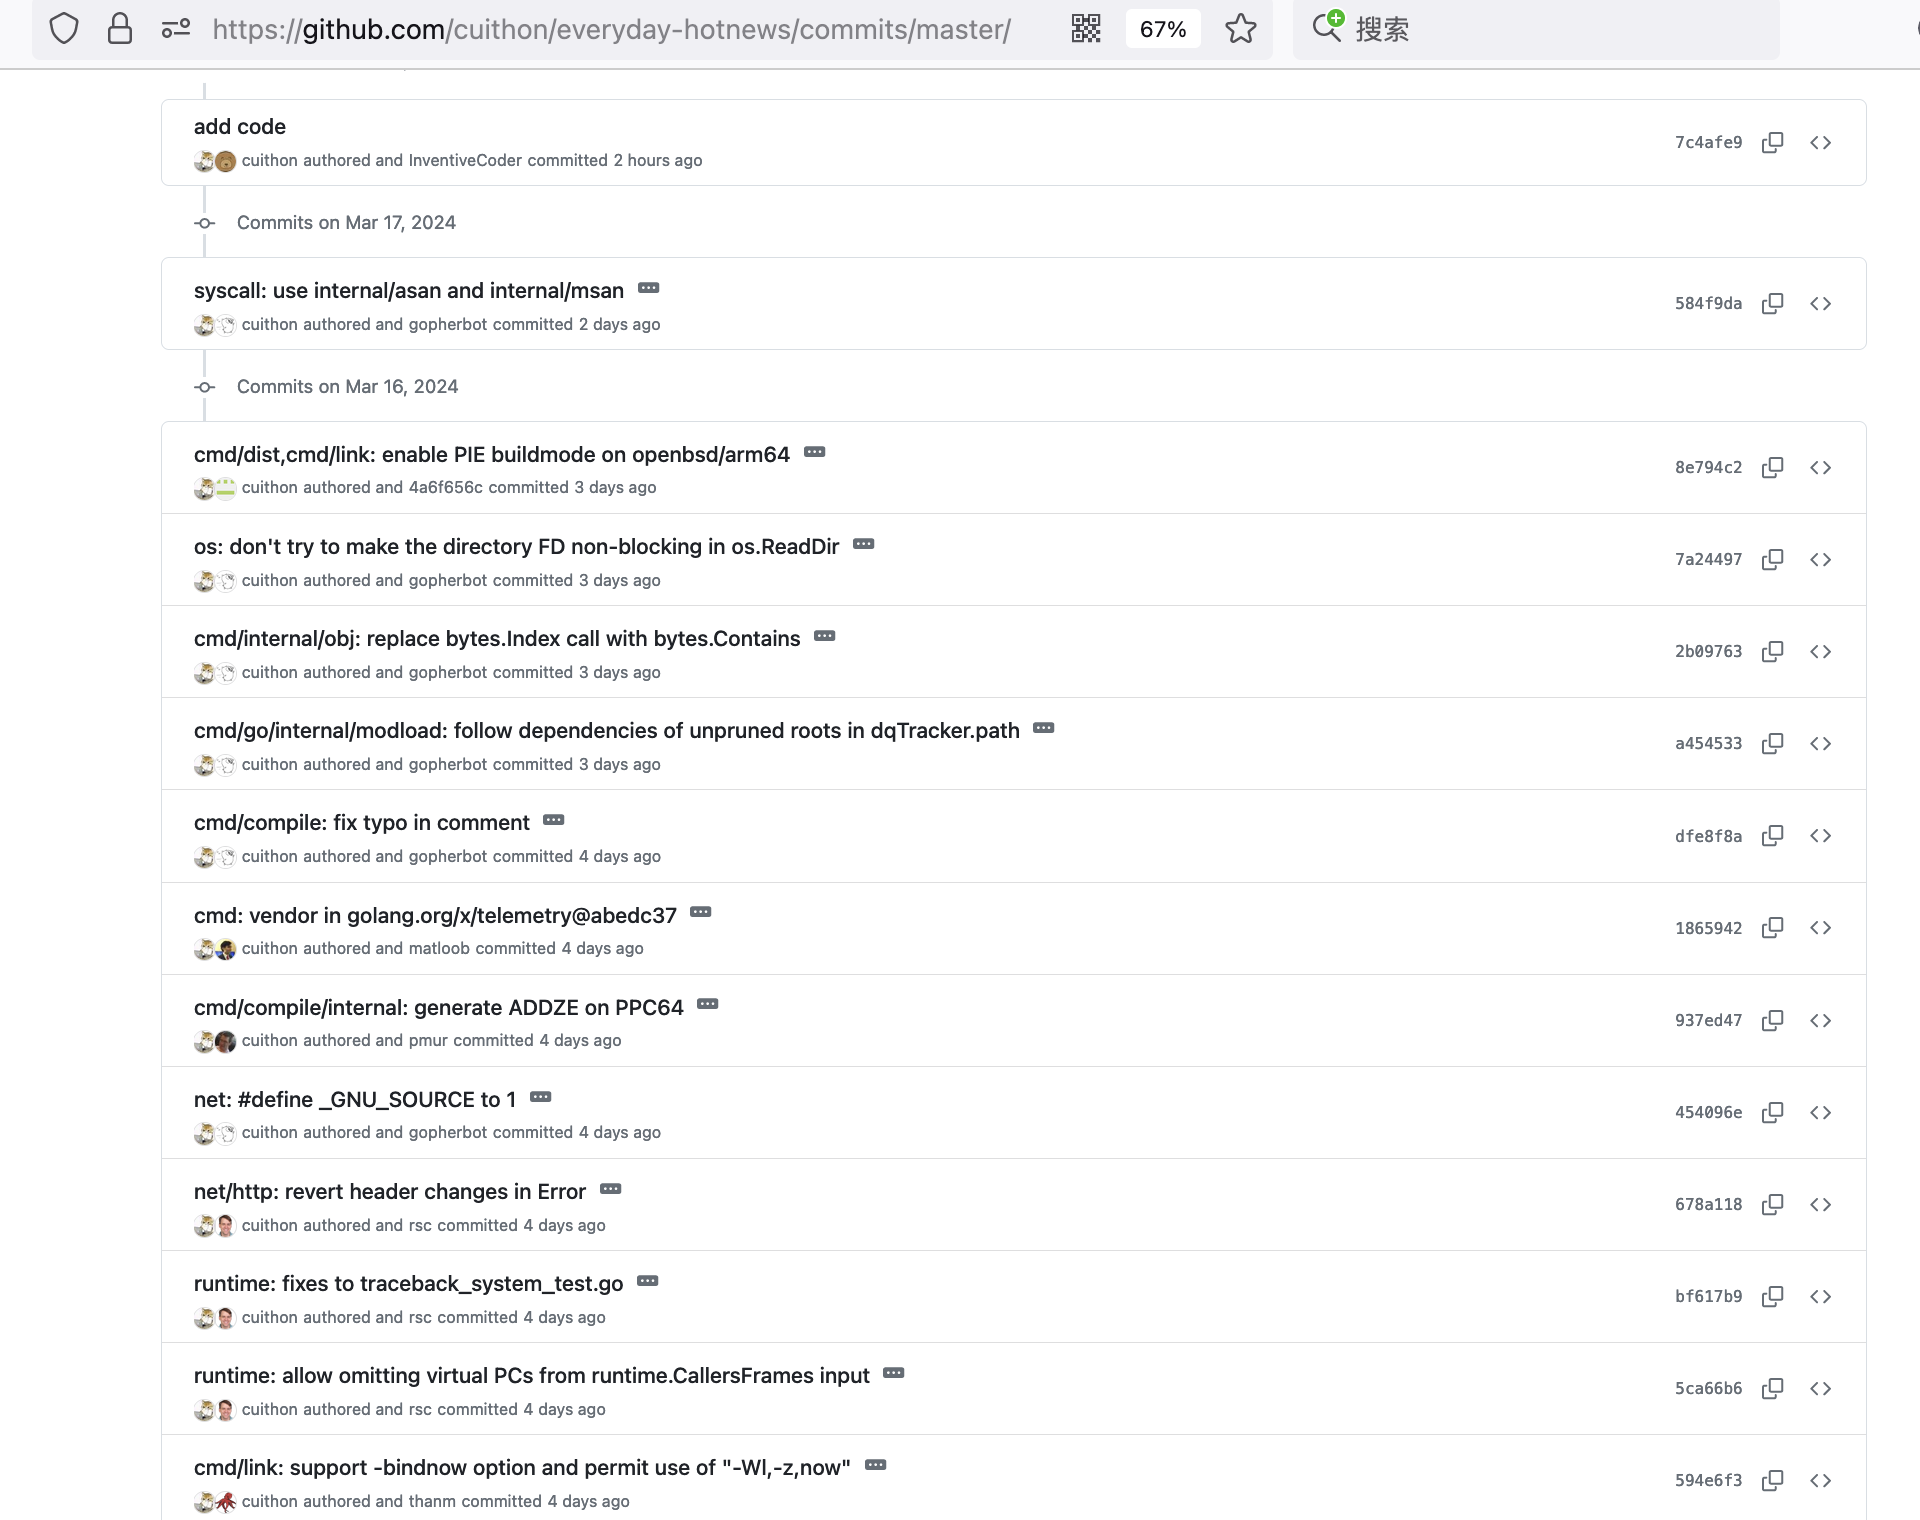Open the site permissions icon in address bar

point(176,29)
